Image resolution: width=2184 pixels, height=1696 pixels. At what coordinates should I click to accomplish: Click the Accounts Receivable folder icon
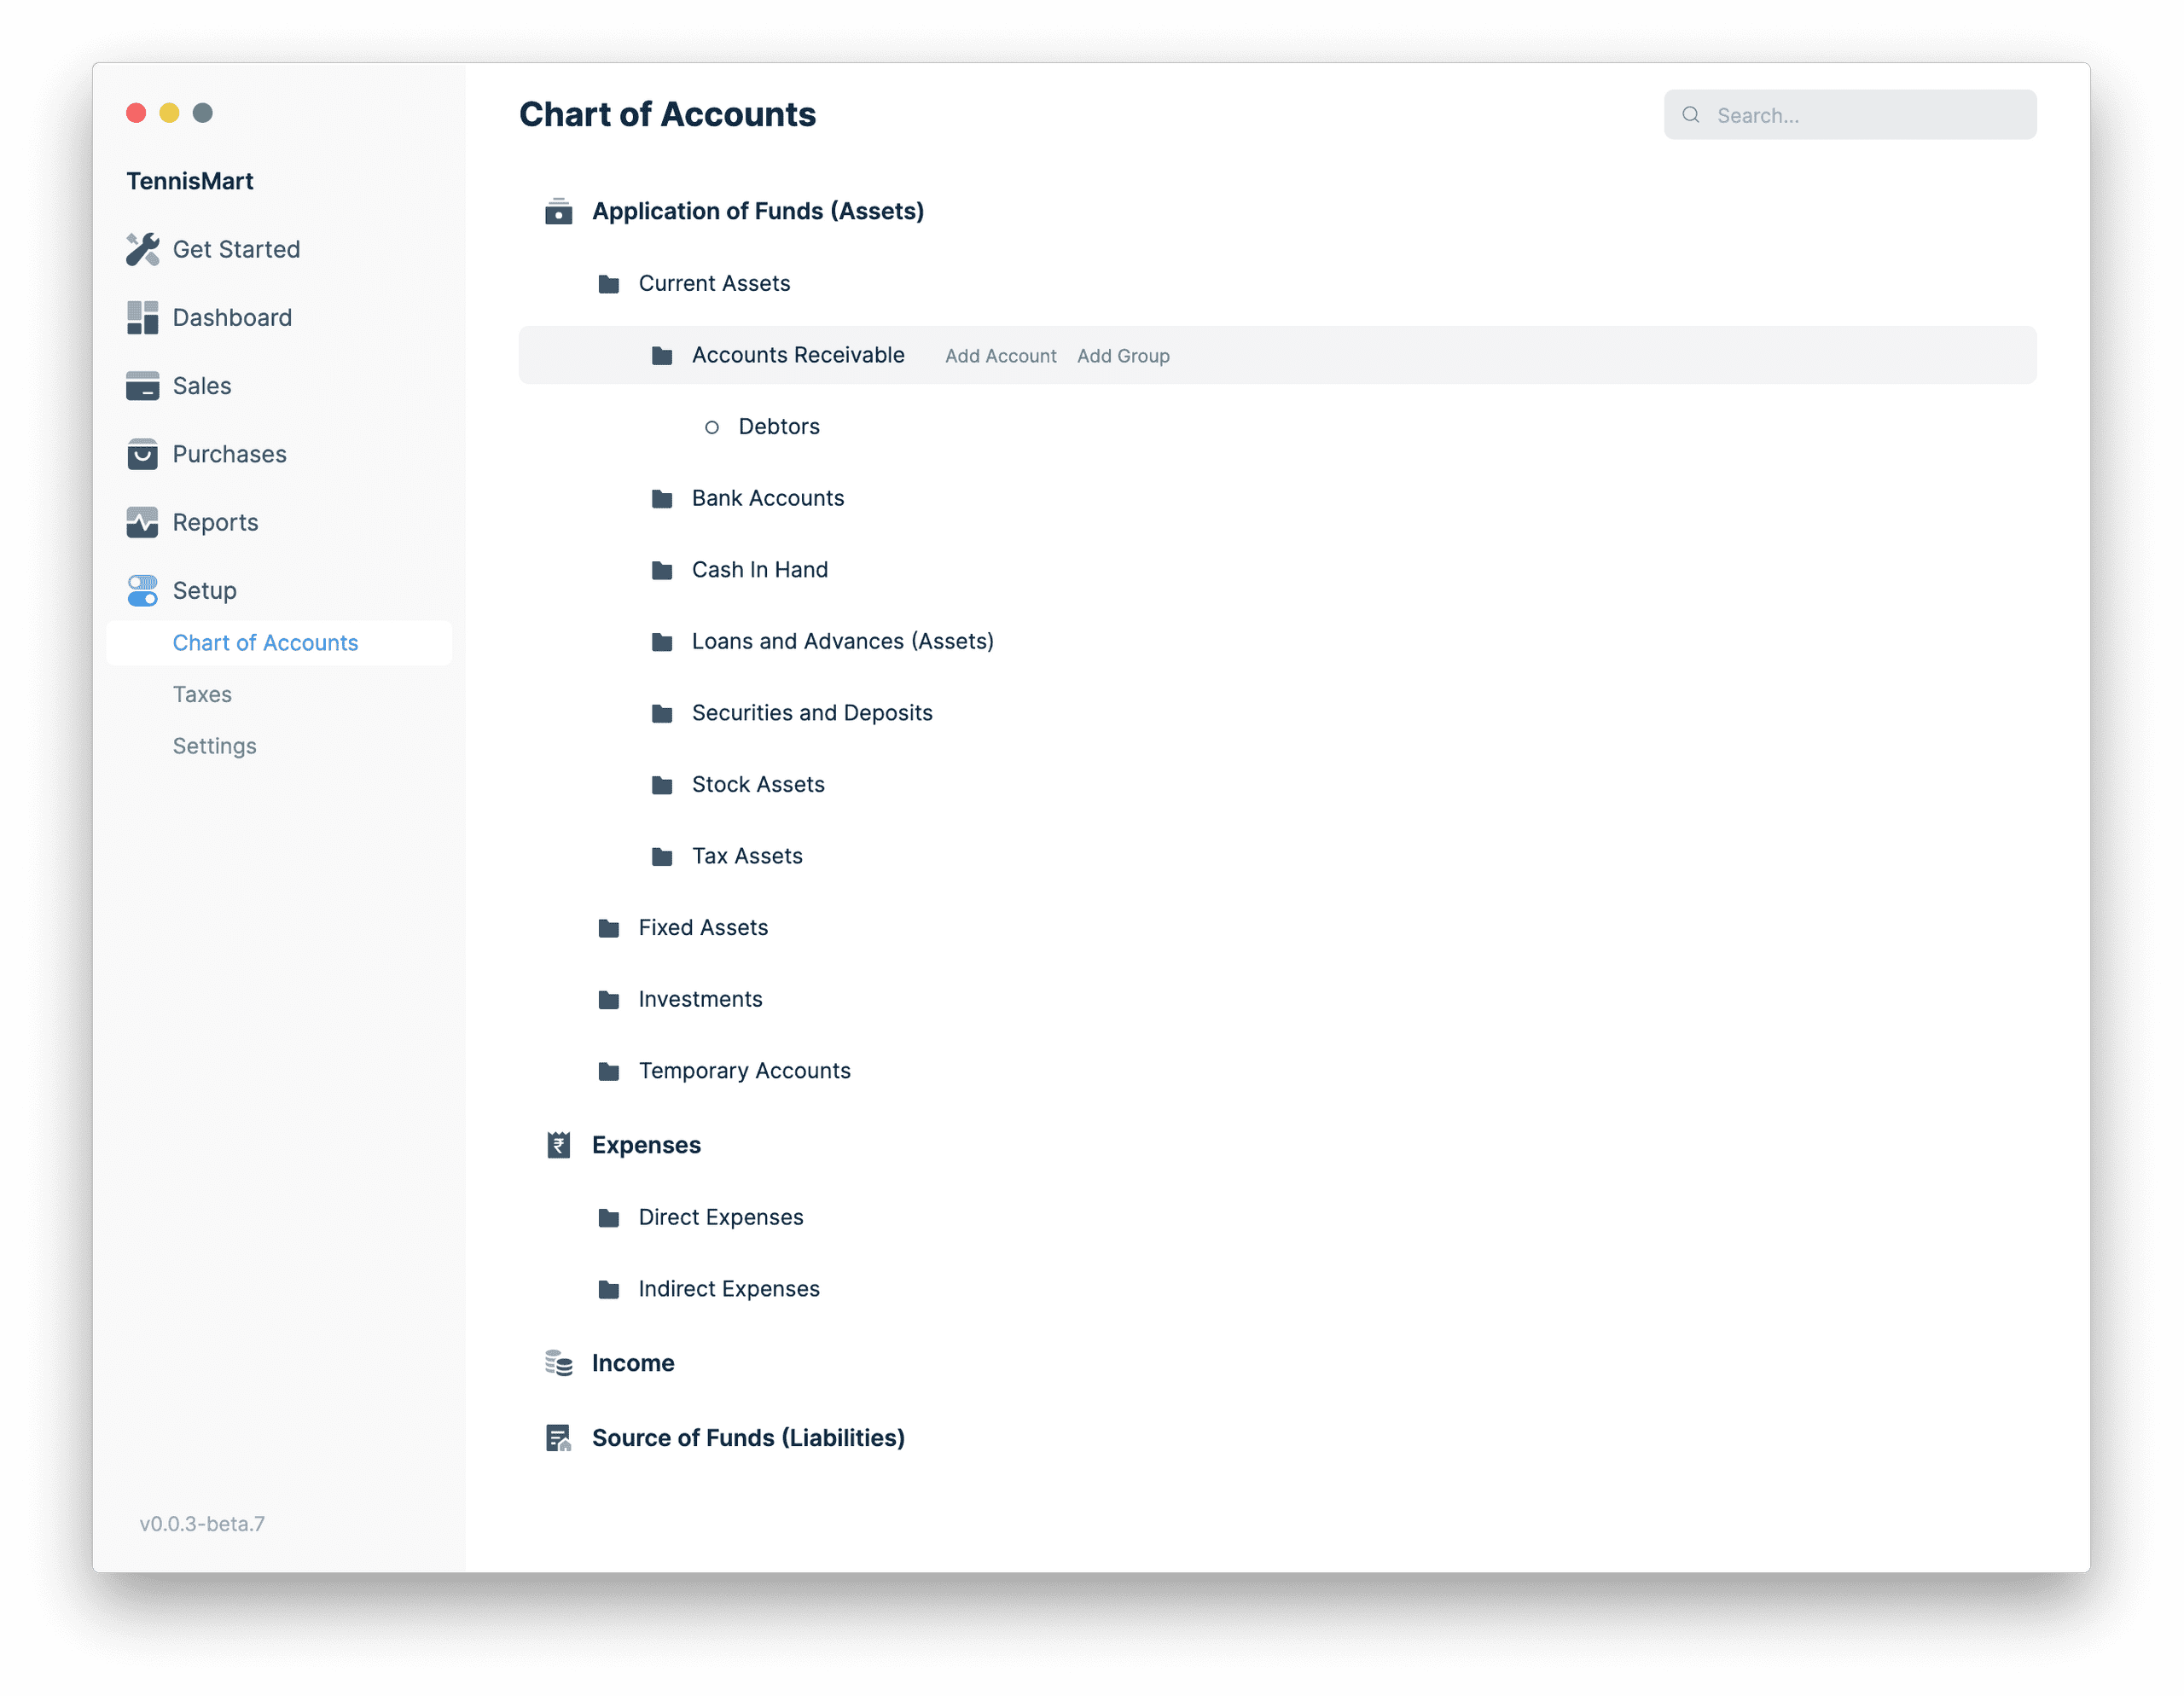661,355
